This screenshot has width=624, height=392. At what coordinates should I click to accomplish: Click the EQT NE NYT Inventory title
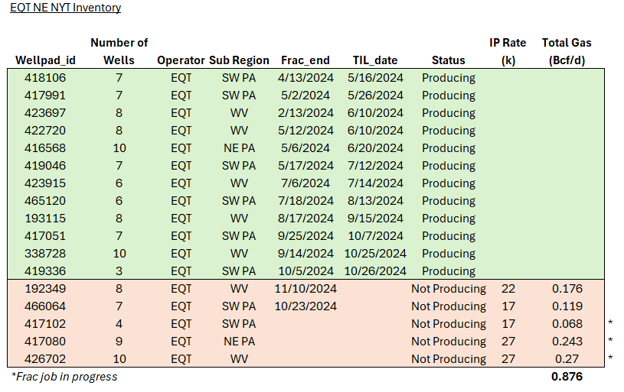pos(66,8)
